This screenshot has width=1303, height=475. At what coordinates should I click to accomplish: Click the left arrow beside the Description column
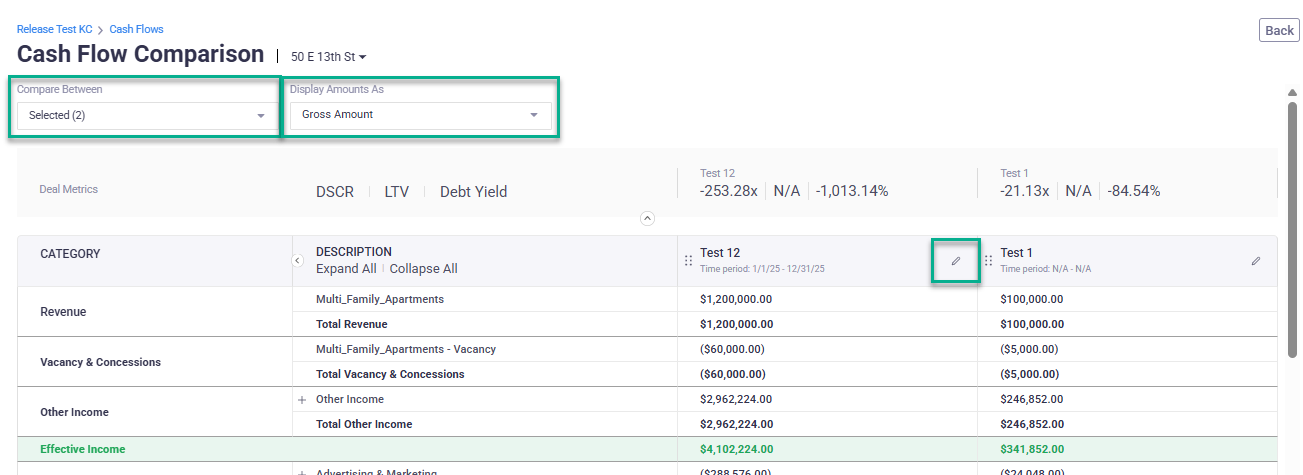point(297,260)
